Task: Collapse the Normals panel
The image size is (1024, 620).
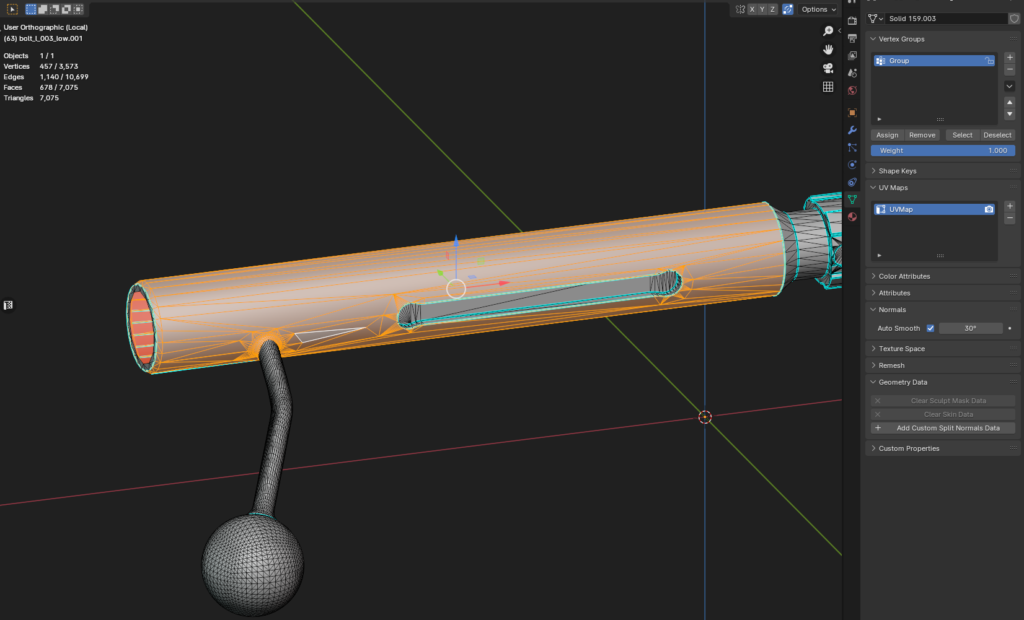Action: point(873,310)
